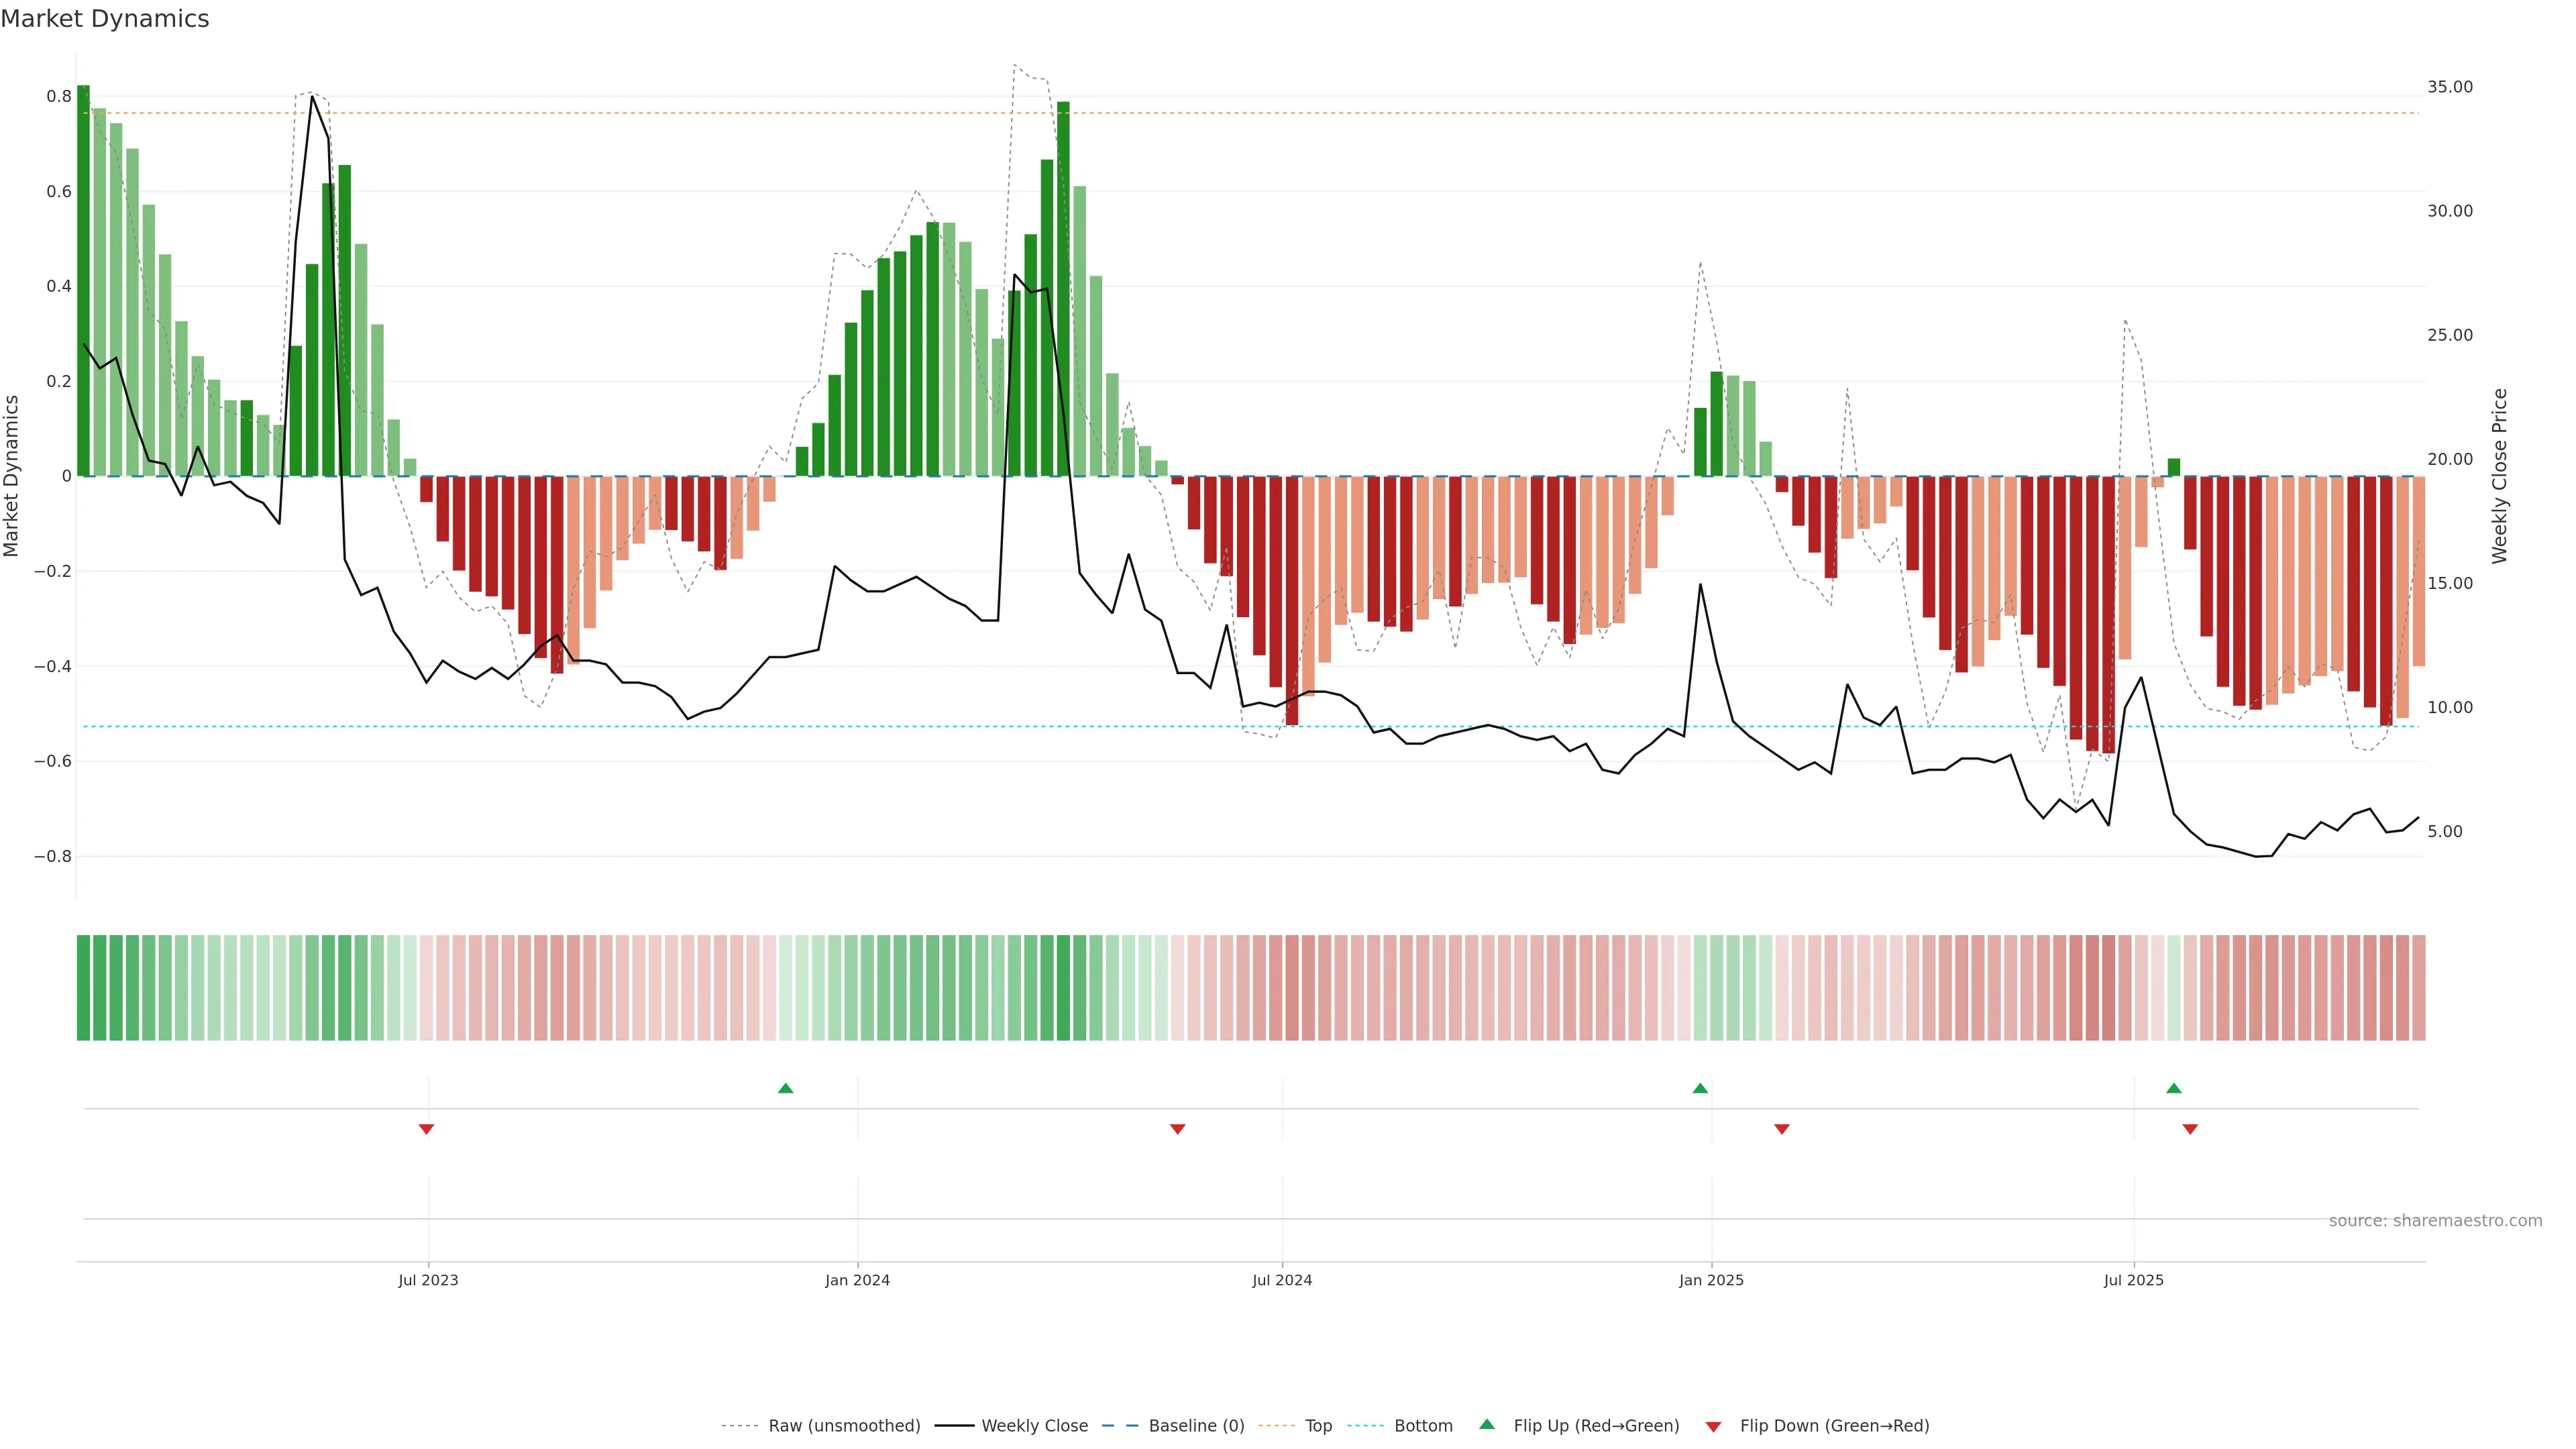Toggle the Weekly Close legend entry
2576x1449 pixels.
1034,1426
